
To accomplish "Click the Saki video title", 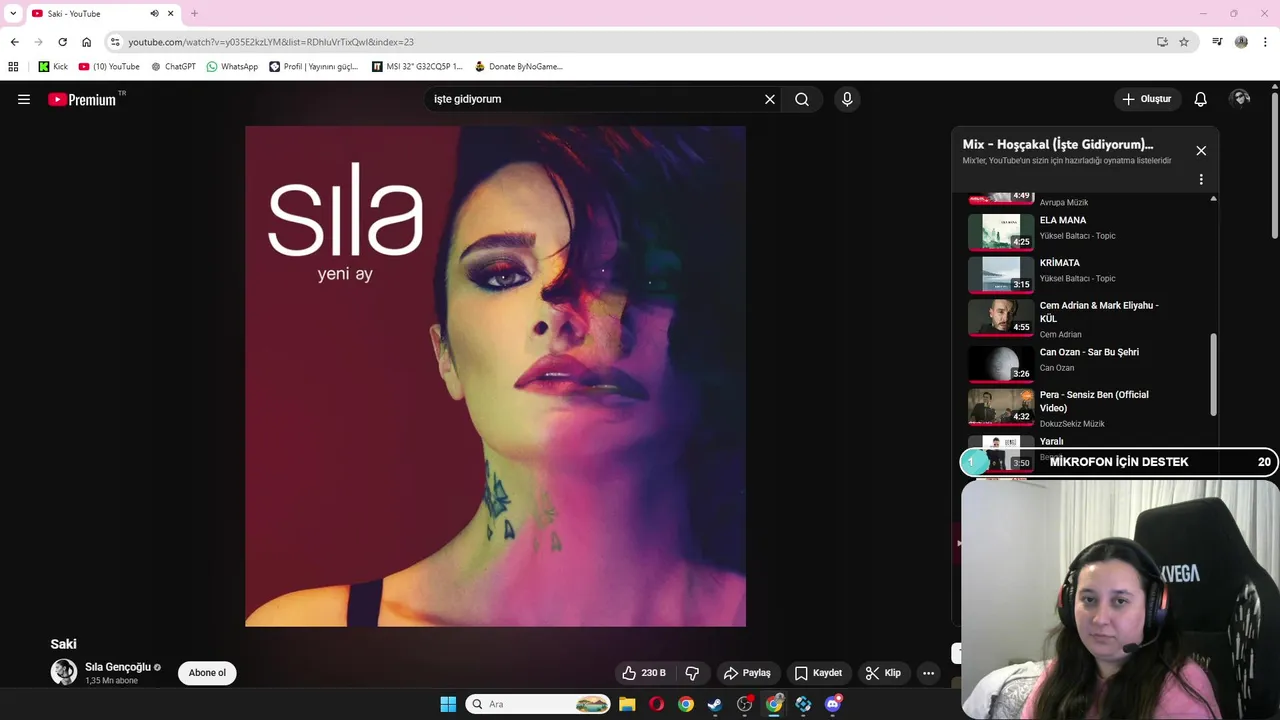I will tap(63, 644).
